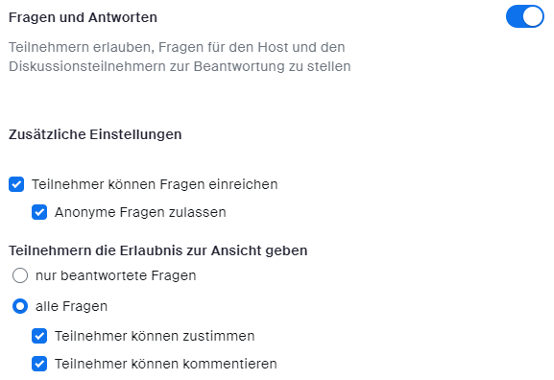
Task: Click the Teilnehmern erlauben description first line
Action: (x=177, y=47)
